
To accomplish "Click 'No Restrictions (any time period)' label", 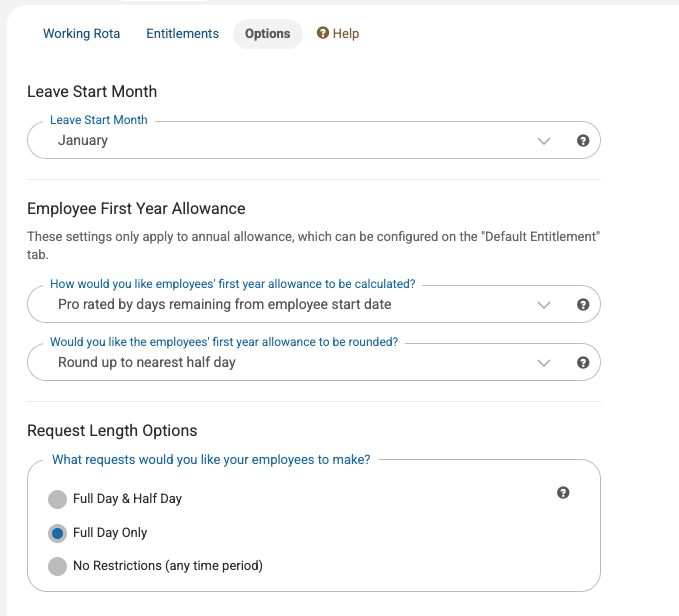I will click(x=168, y=566).
